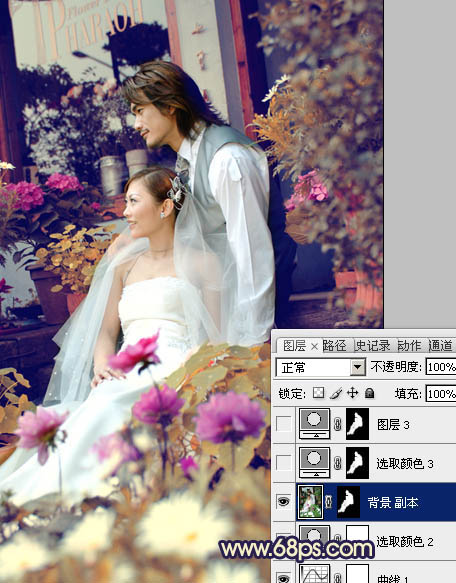Click the 不透明度 label
Screen dimensions: 456x583
coord(396,367)
